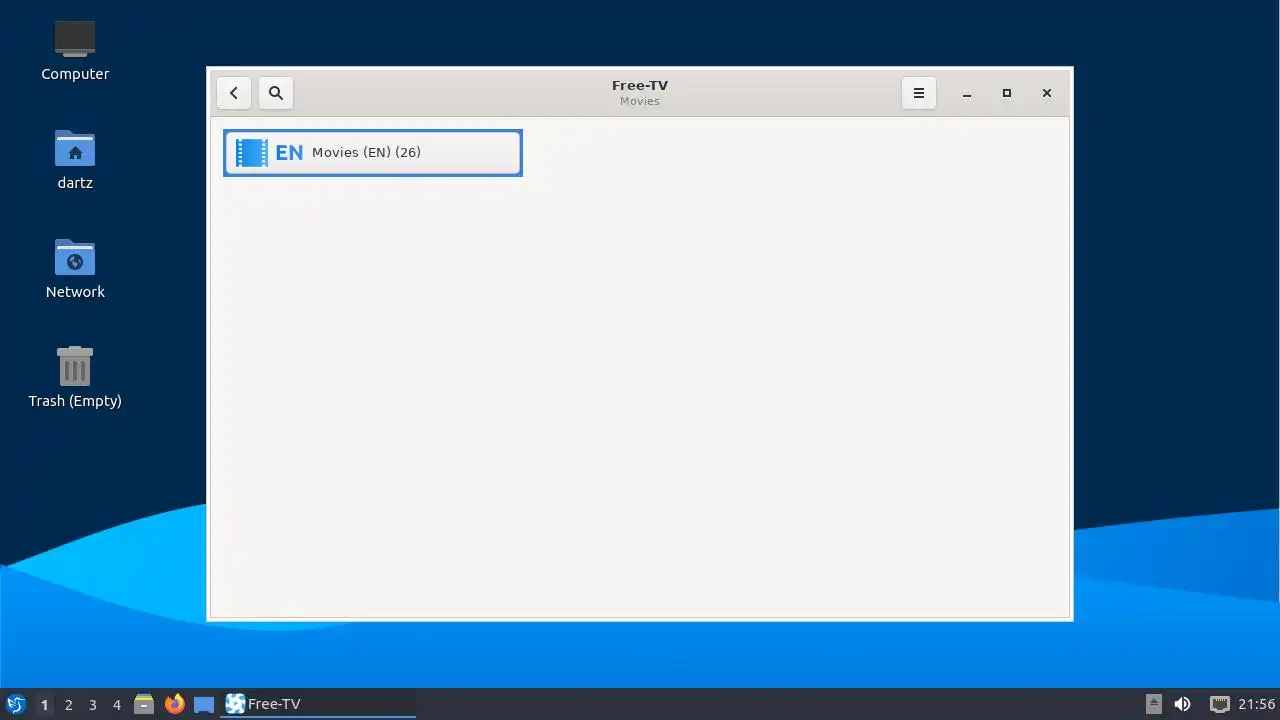Image resolution: width=1280 pixels, height=720 pixels.
Task: Open the Network desktop icon
Action: [x=75, y=268]
